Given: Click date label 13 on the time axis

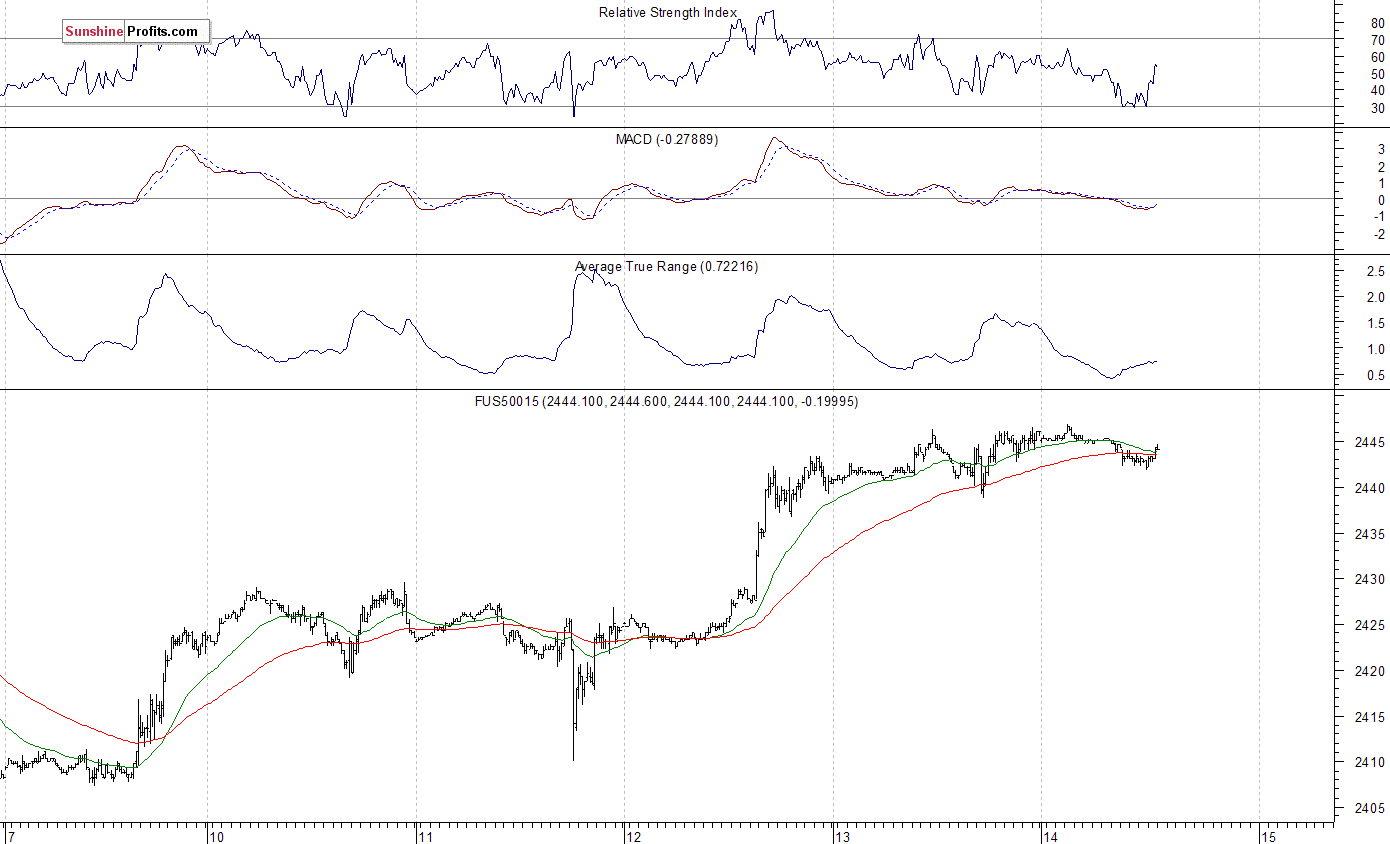Looking at the screenshot, I should click(x=842, y=835).
